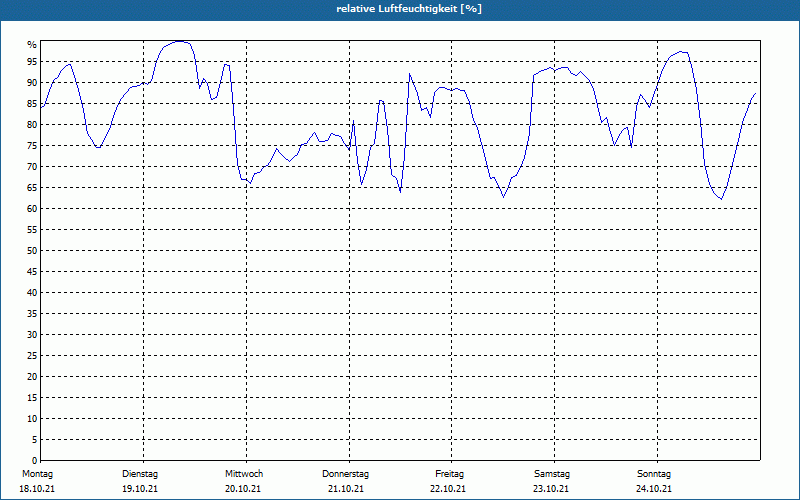Click the date label 18.10.21
800x500 pixels.
[x=37, y=489]
